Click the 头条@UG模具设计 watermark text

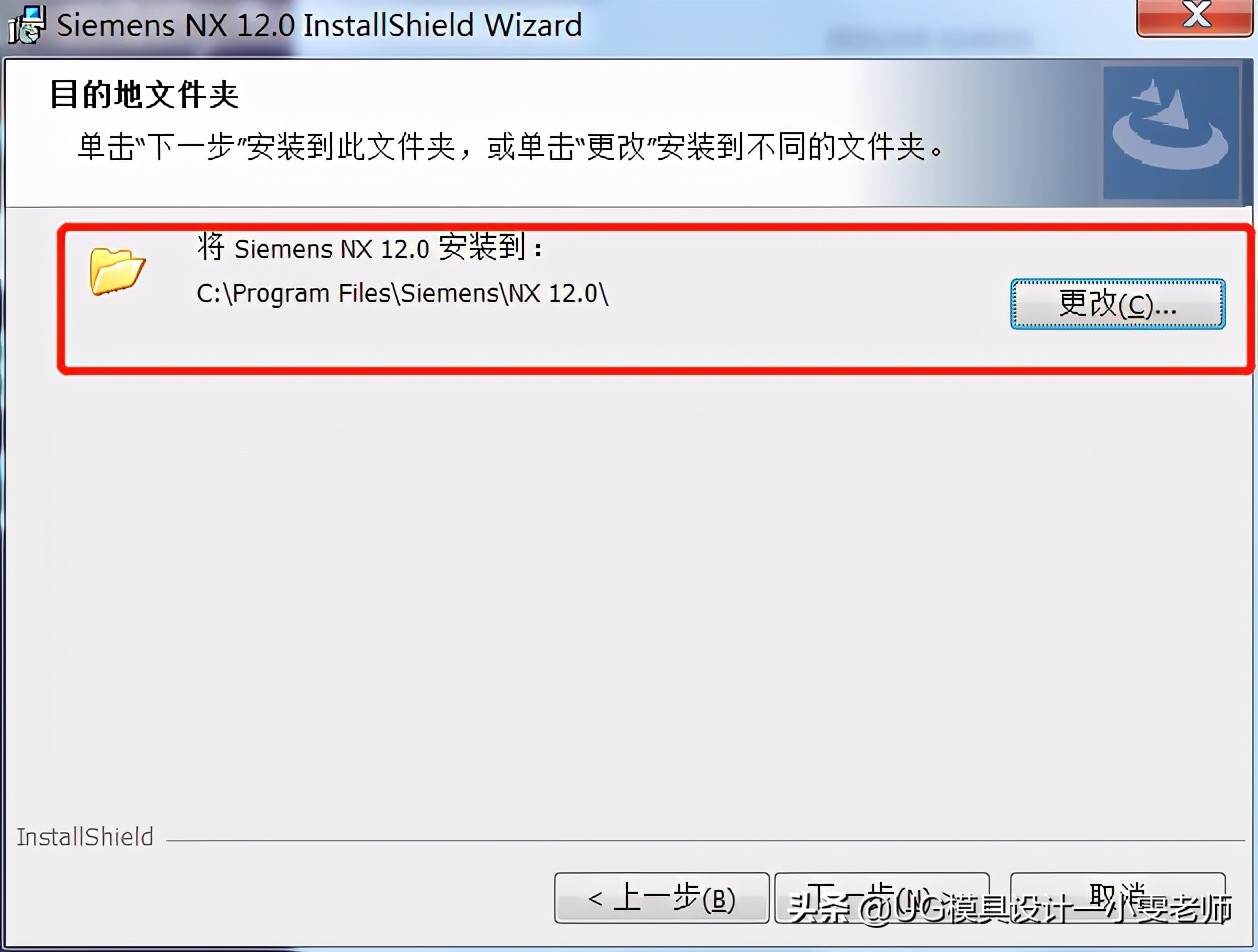(x=1010, y=910)
